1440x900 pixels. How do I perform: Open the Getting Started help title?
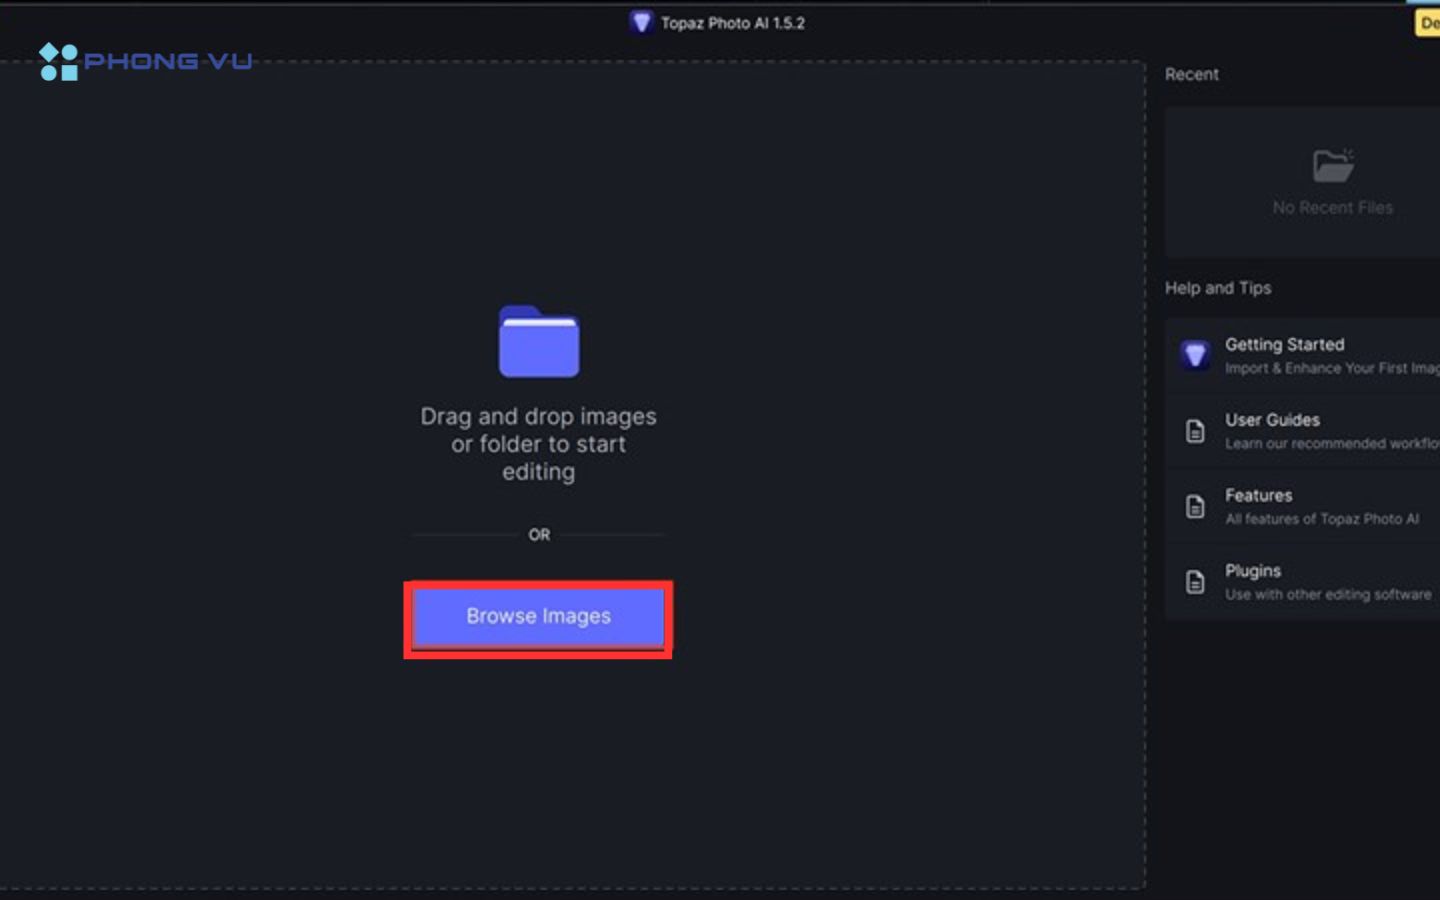coord(1284,344)
